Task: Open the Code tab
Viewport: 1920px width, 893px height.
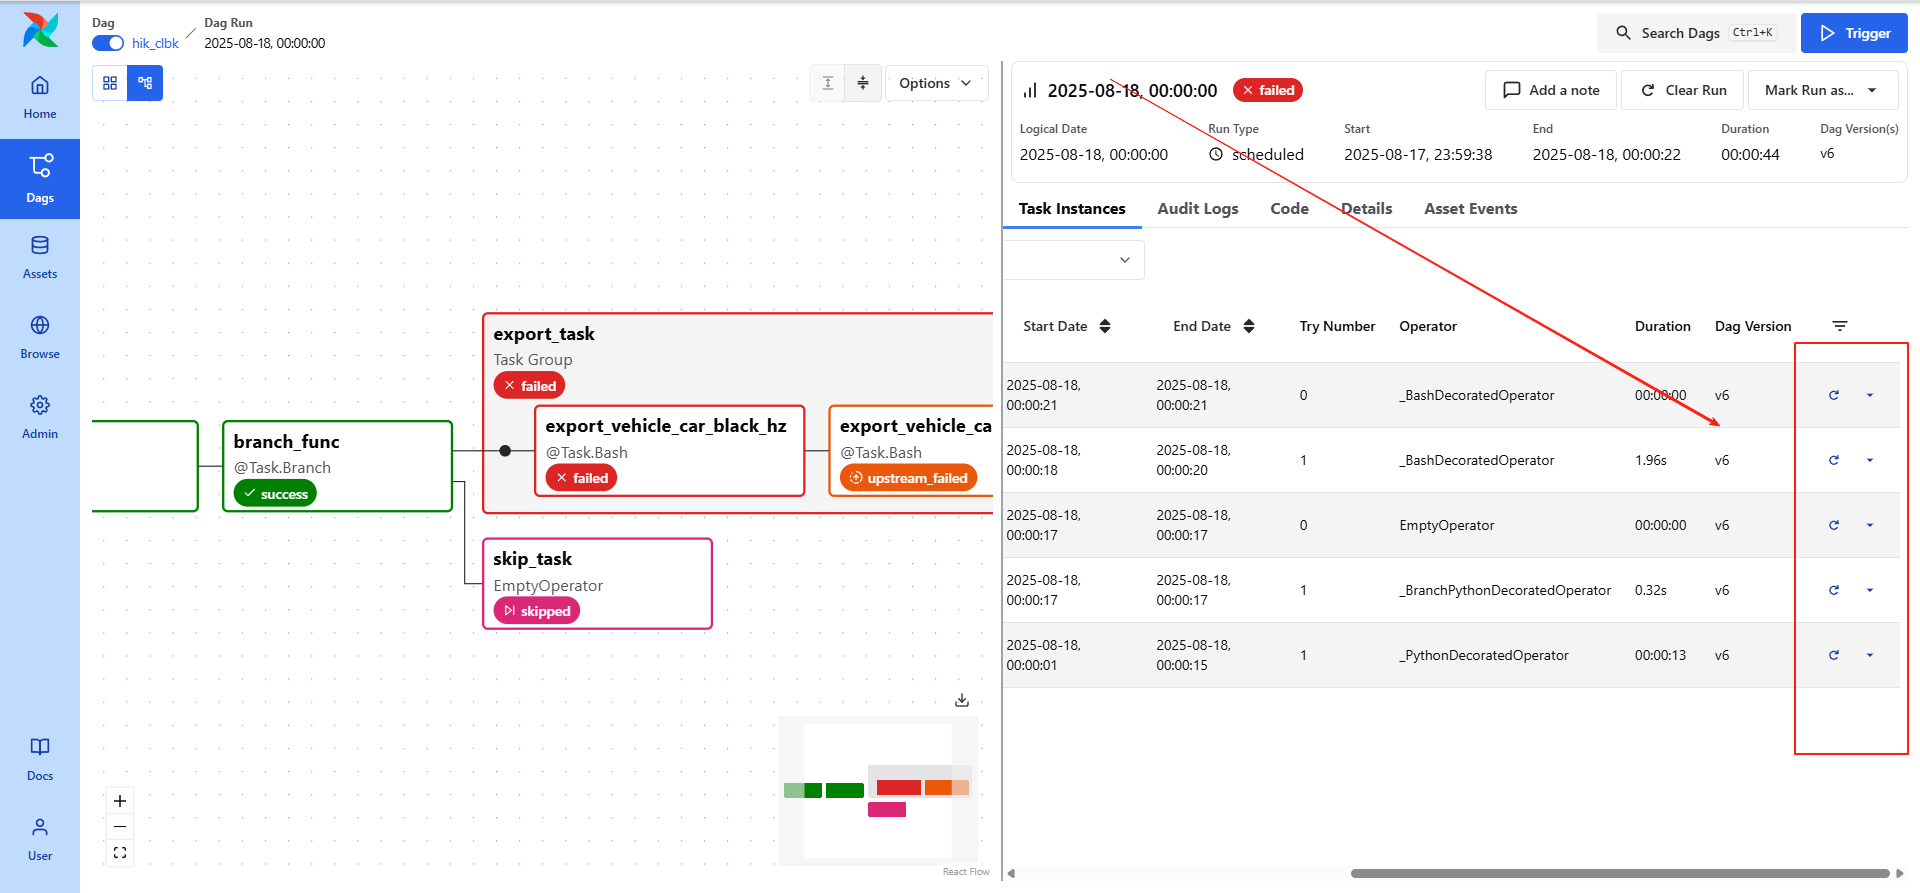Action: click(x=1289, y=209)
